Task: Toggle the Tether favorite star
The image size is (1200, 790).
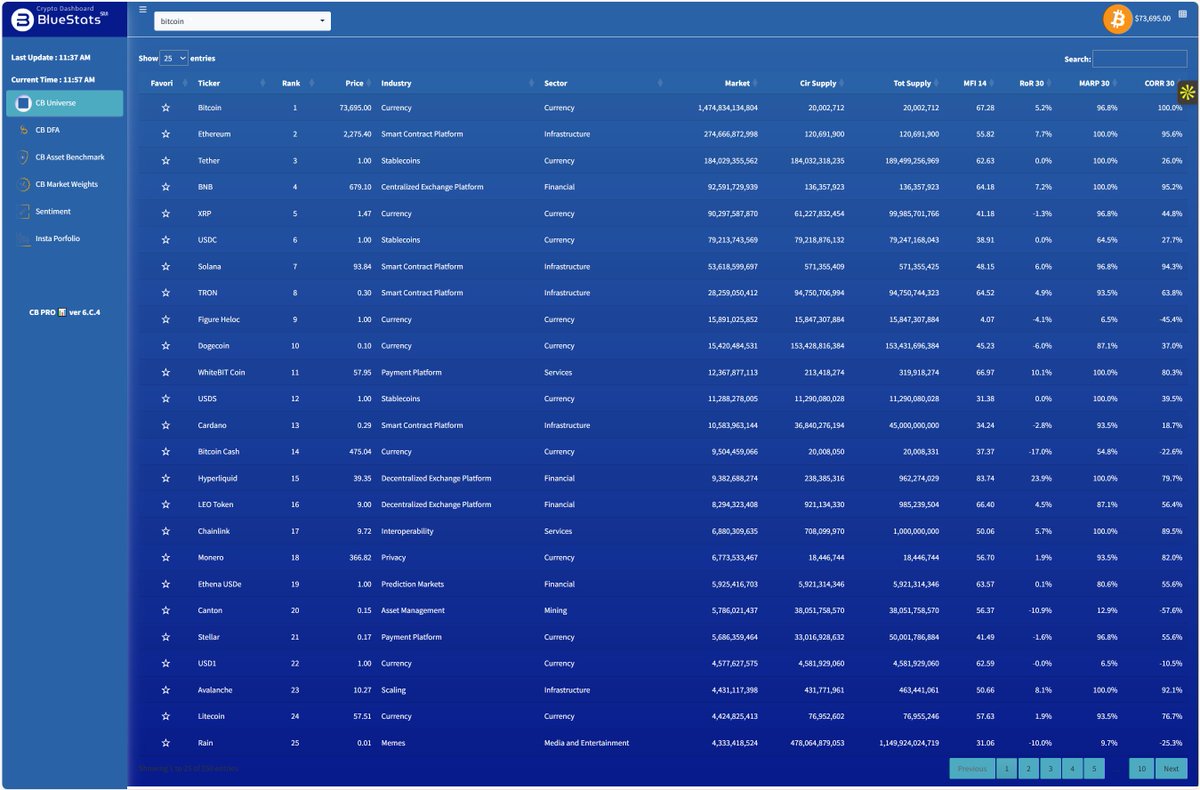Action: [166, 160]
